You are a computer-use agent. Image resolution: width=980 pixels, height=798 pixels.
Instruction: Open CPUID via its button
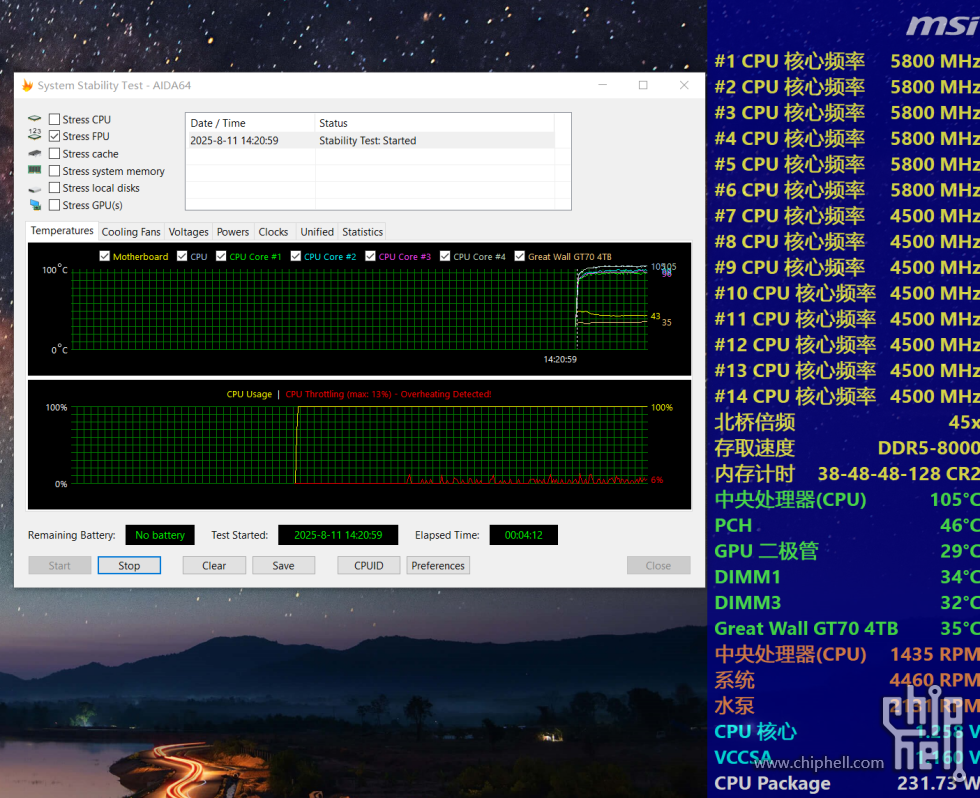369,566
